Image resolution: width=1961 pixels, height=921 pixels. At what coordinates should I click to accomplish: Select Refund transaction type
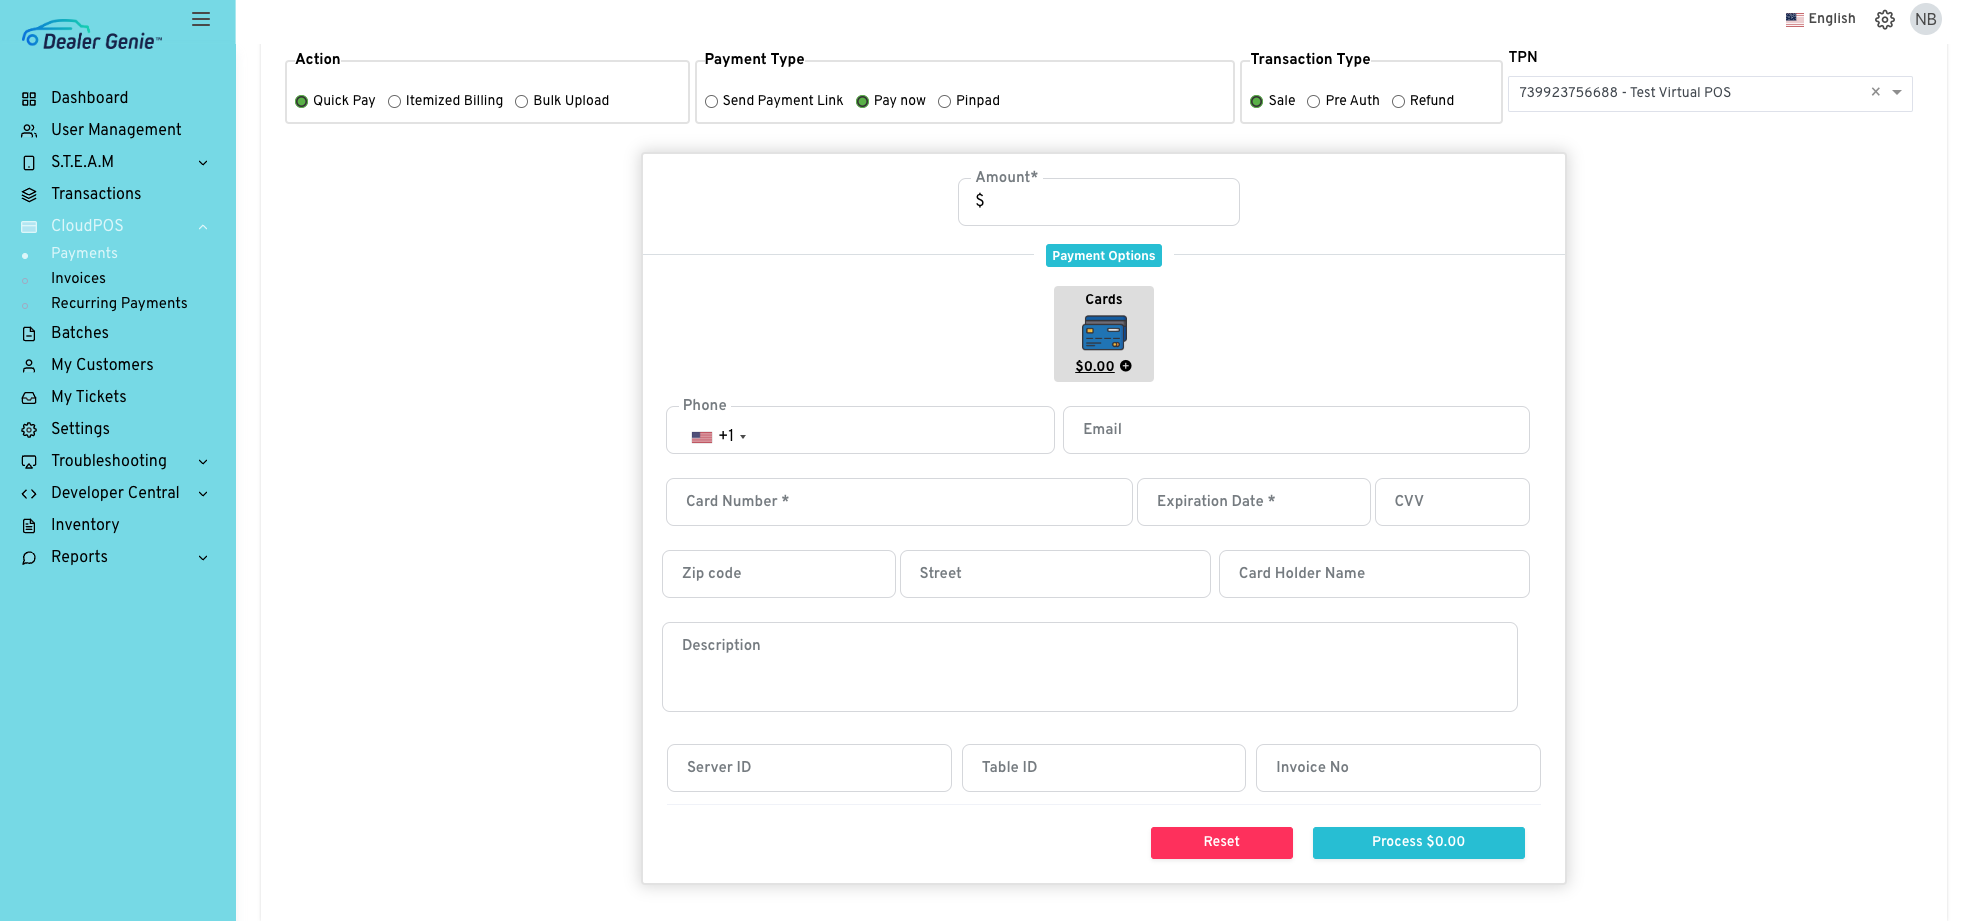pos(1398,101)
